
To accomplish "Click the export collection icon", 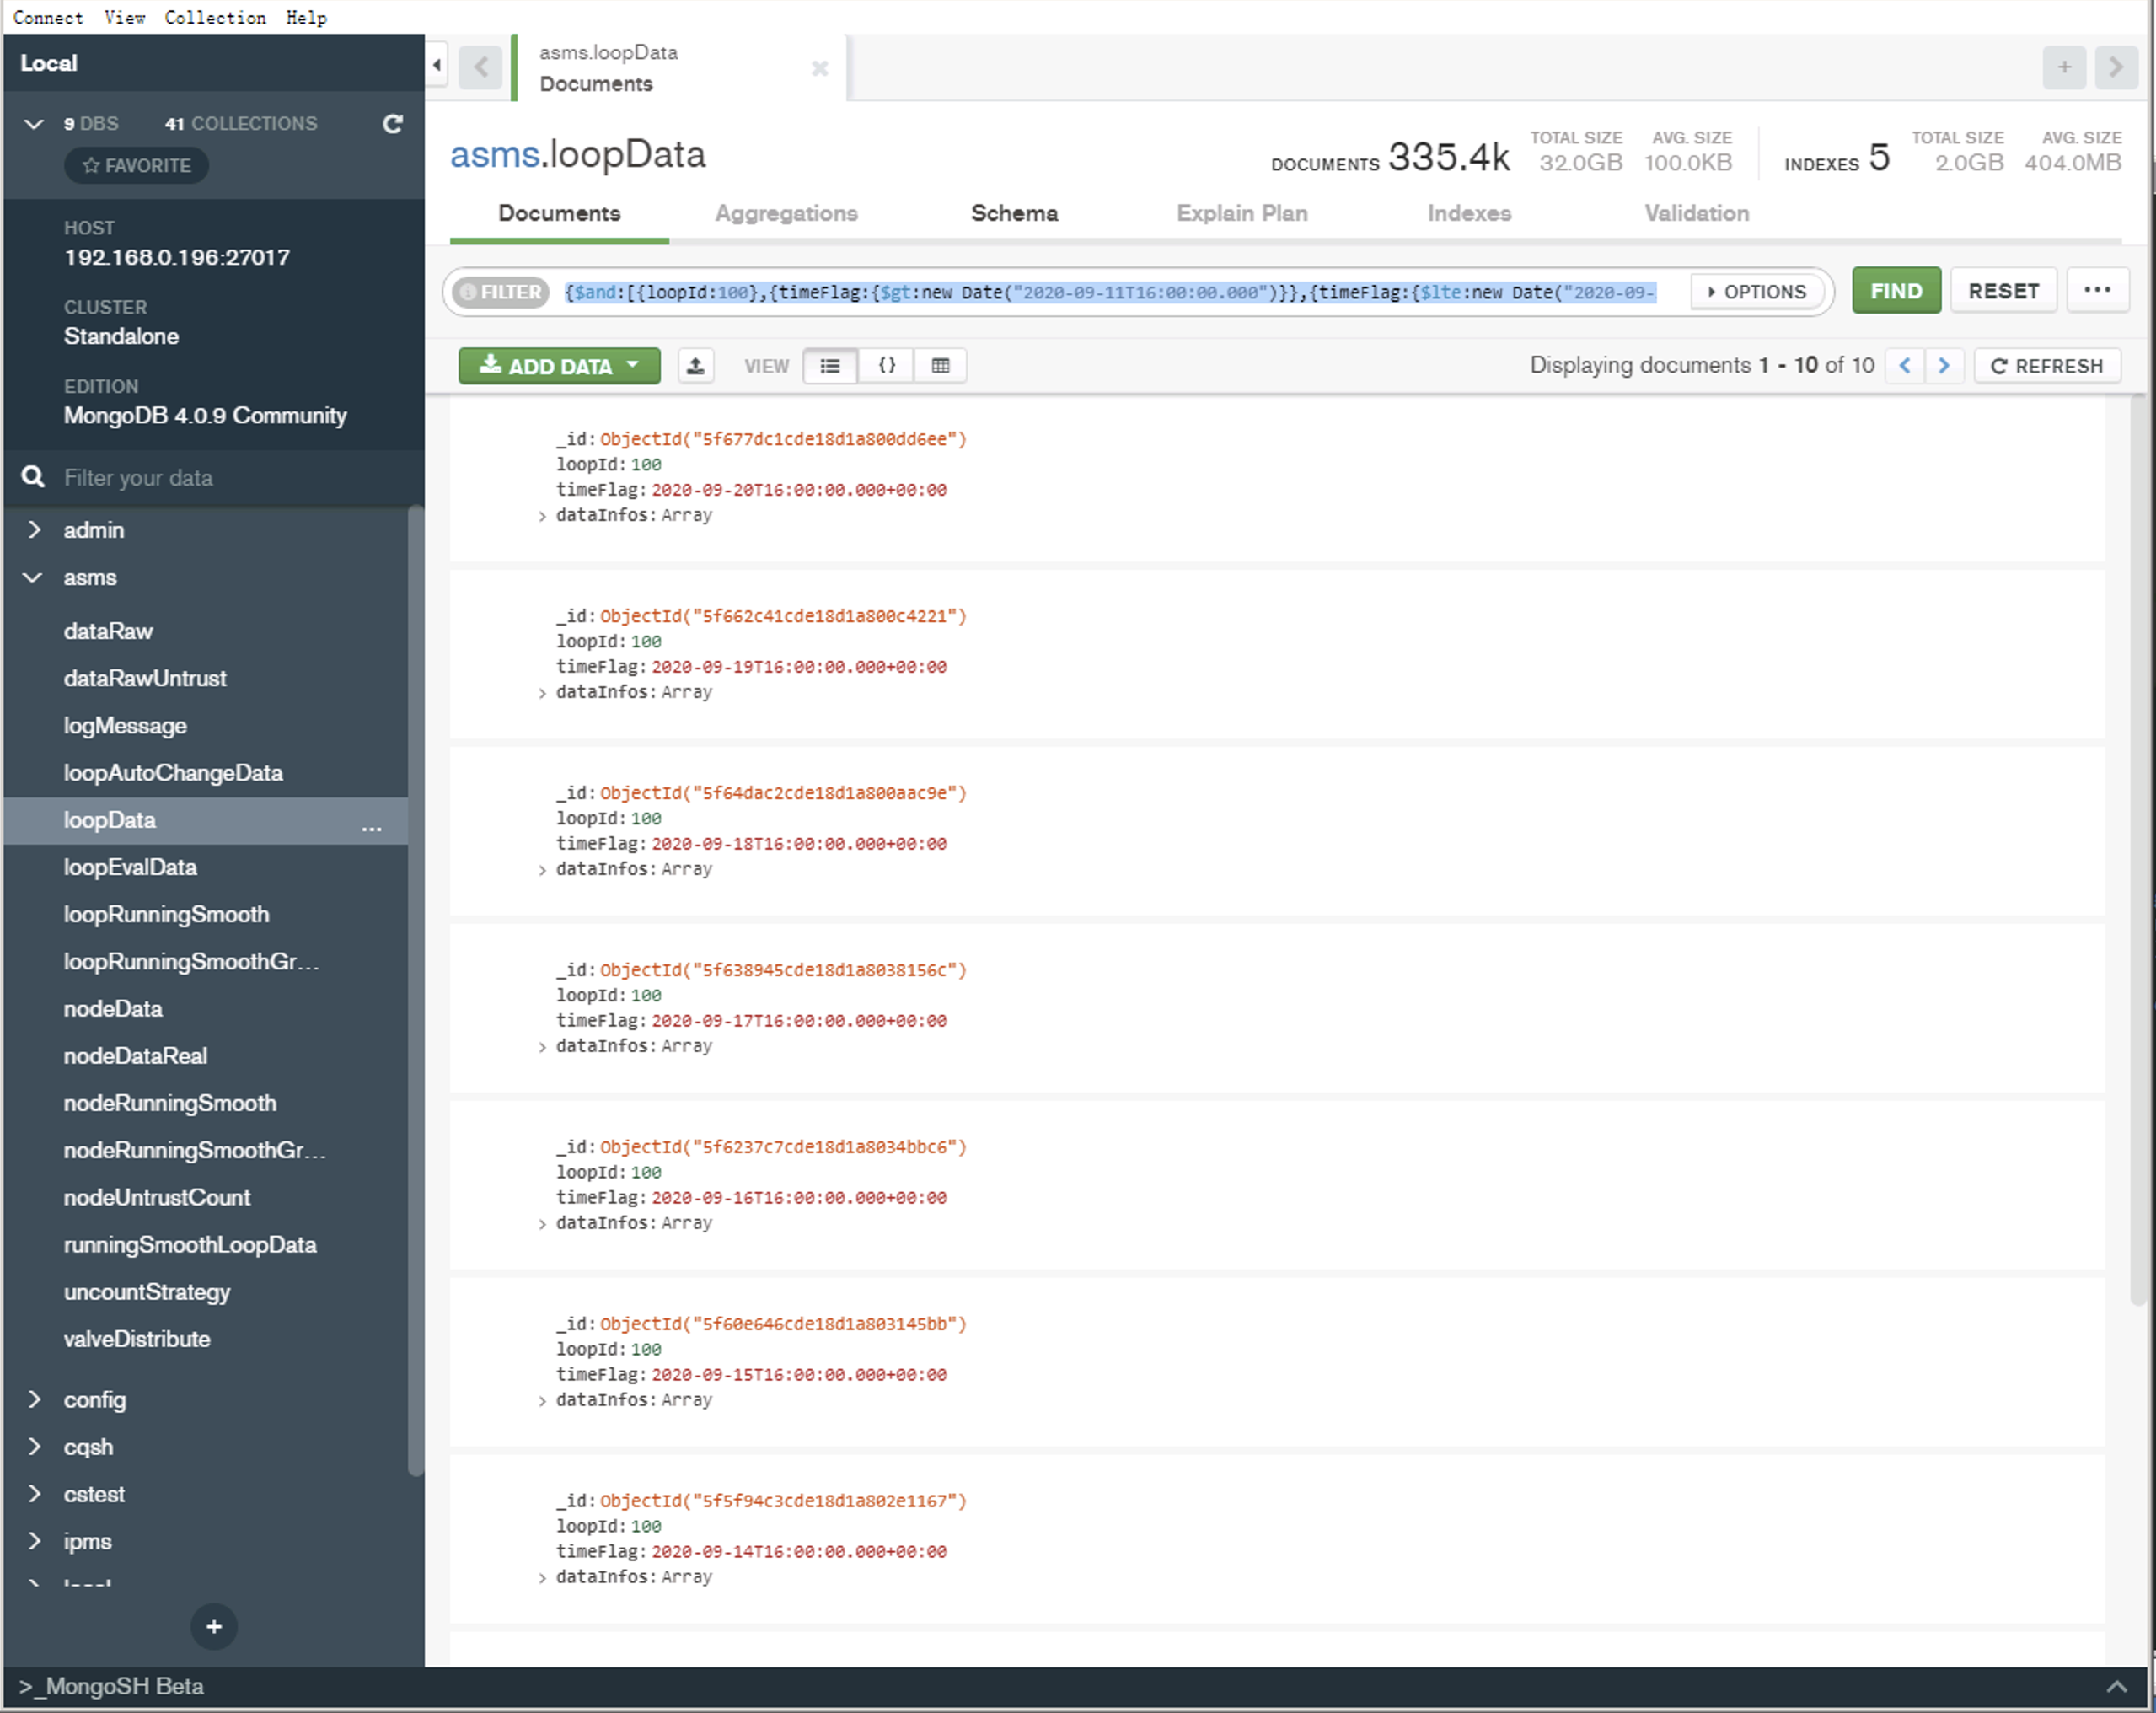I will [695, 366].
